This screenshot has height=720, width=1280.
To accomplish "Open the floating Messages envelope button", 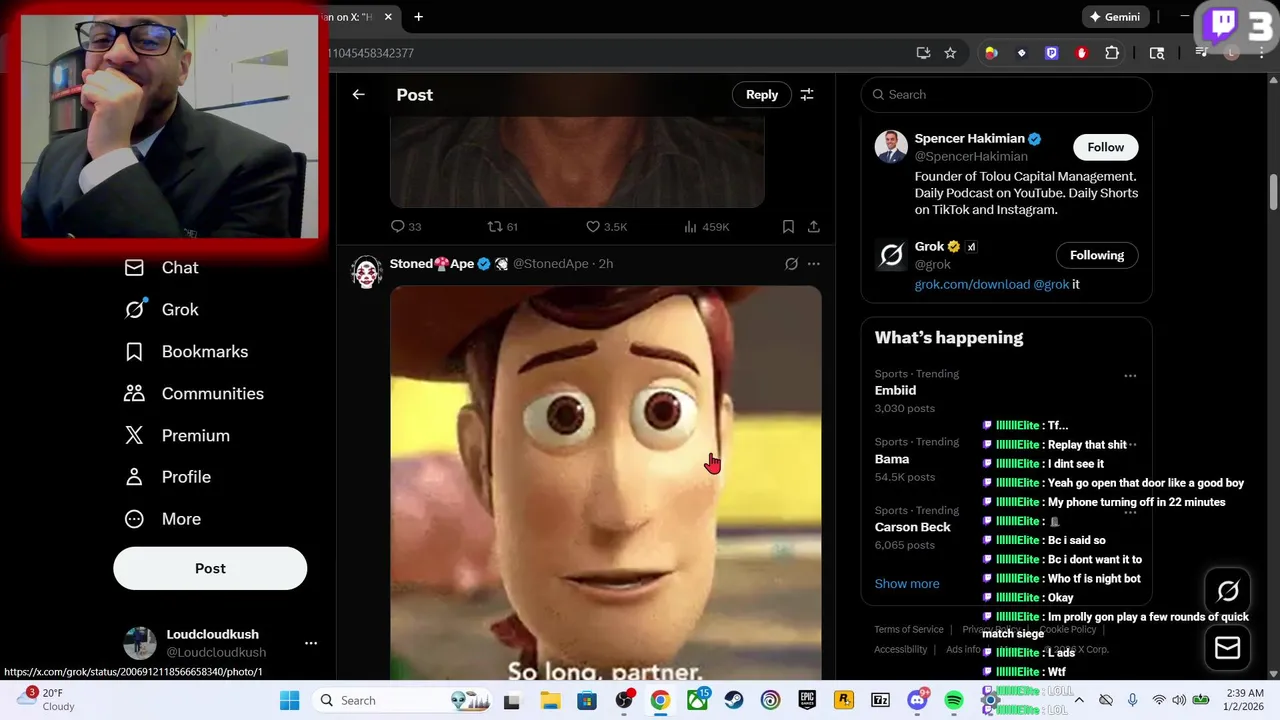I will pyautogui.click(x=1228, y=649).
